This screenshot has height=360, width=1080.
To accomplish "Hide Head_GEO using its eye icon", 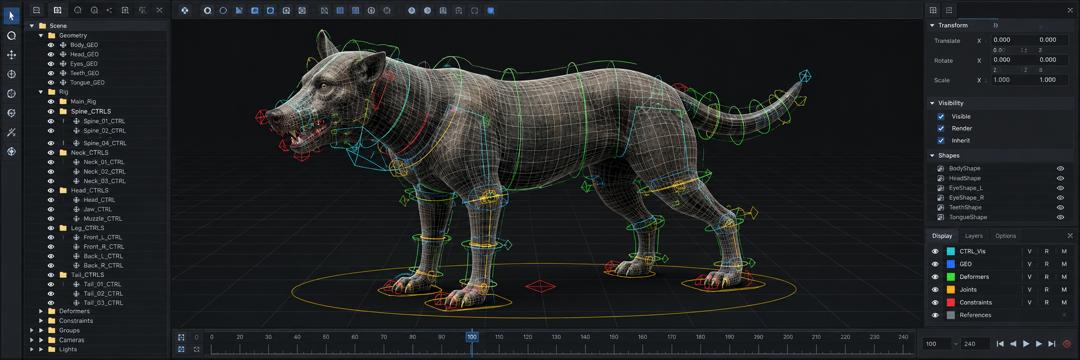I will pyautogui.click(x=50, y=54).
